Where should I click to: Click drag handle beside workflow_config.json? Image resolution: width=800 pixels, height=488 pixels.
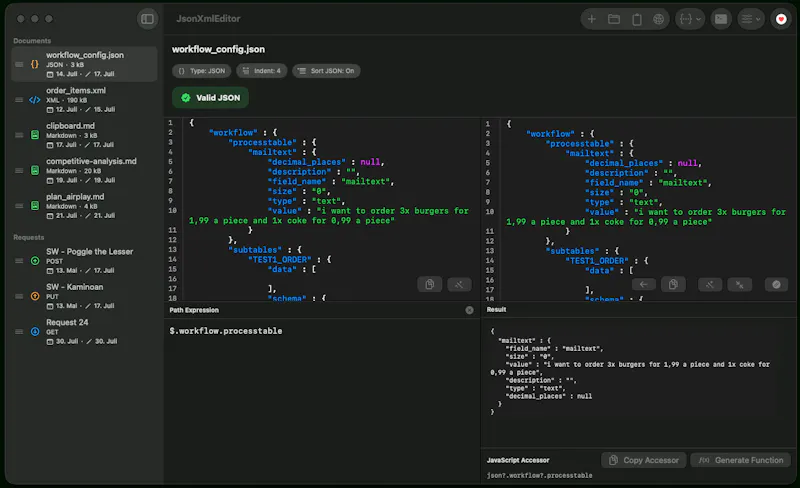[x=19, y=64]
